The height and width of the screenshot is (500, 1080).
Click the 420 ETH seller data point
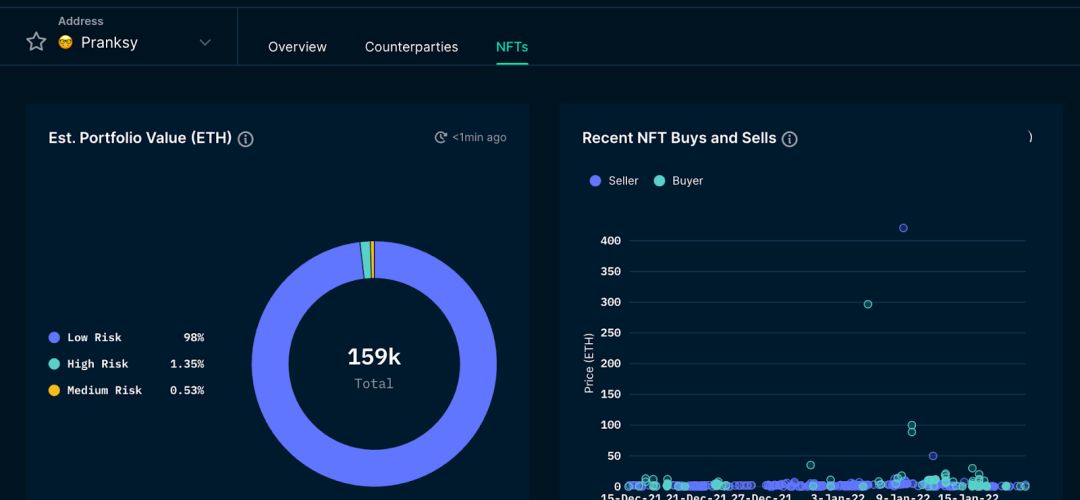point(903,228)
